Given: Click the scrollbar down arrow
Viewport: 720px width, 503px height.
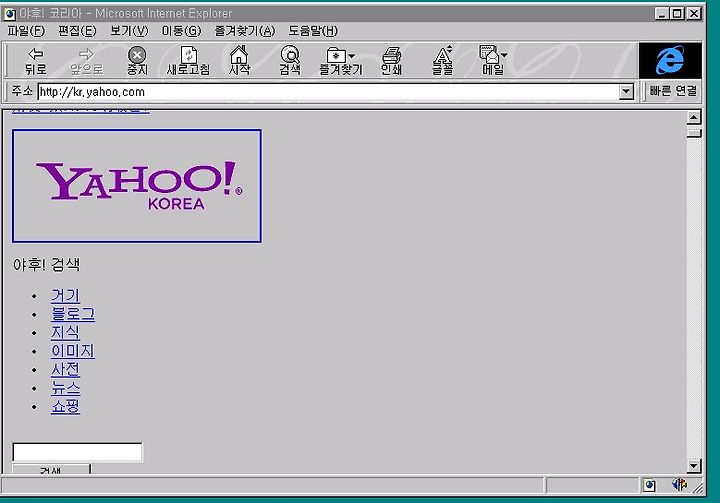Looking at the screenshot, I should (x=694, y=466).
